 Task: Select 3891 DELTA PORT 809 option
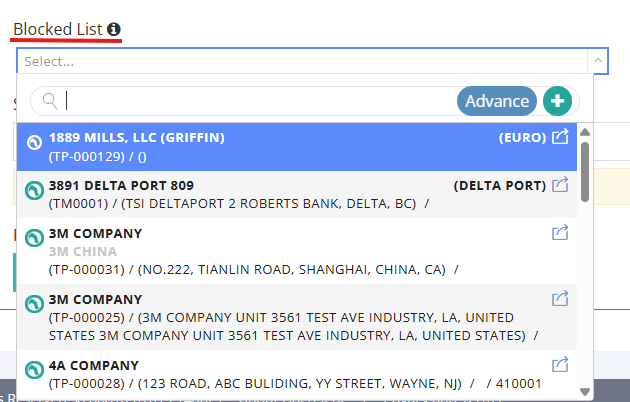pos(297,195)
